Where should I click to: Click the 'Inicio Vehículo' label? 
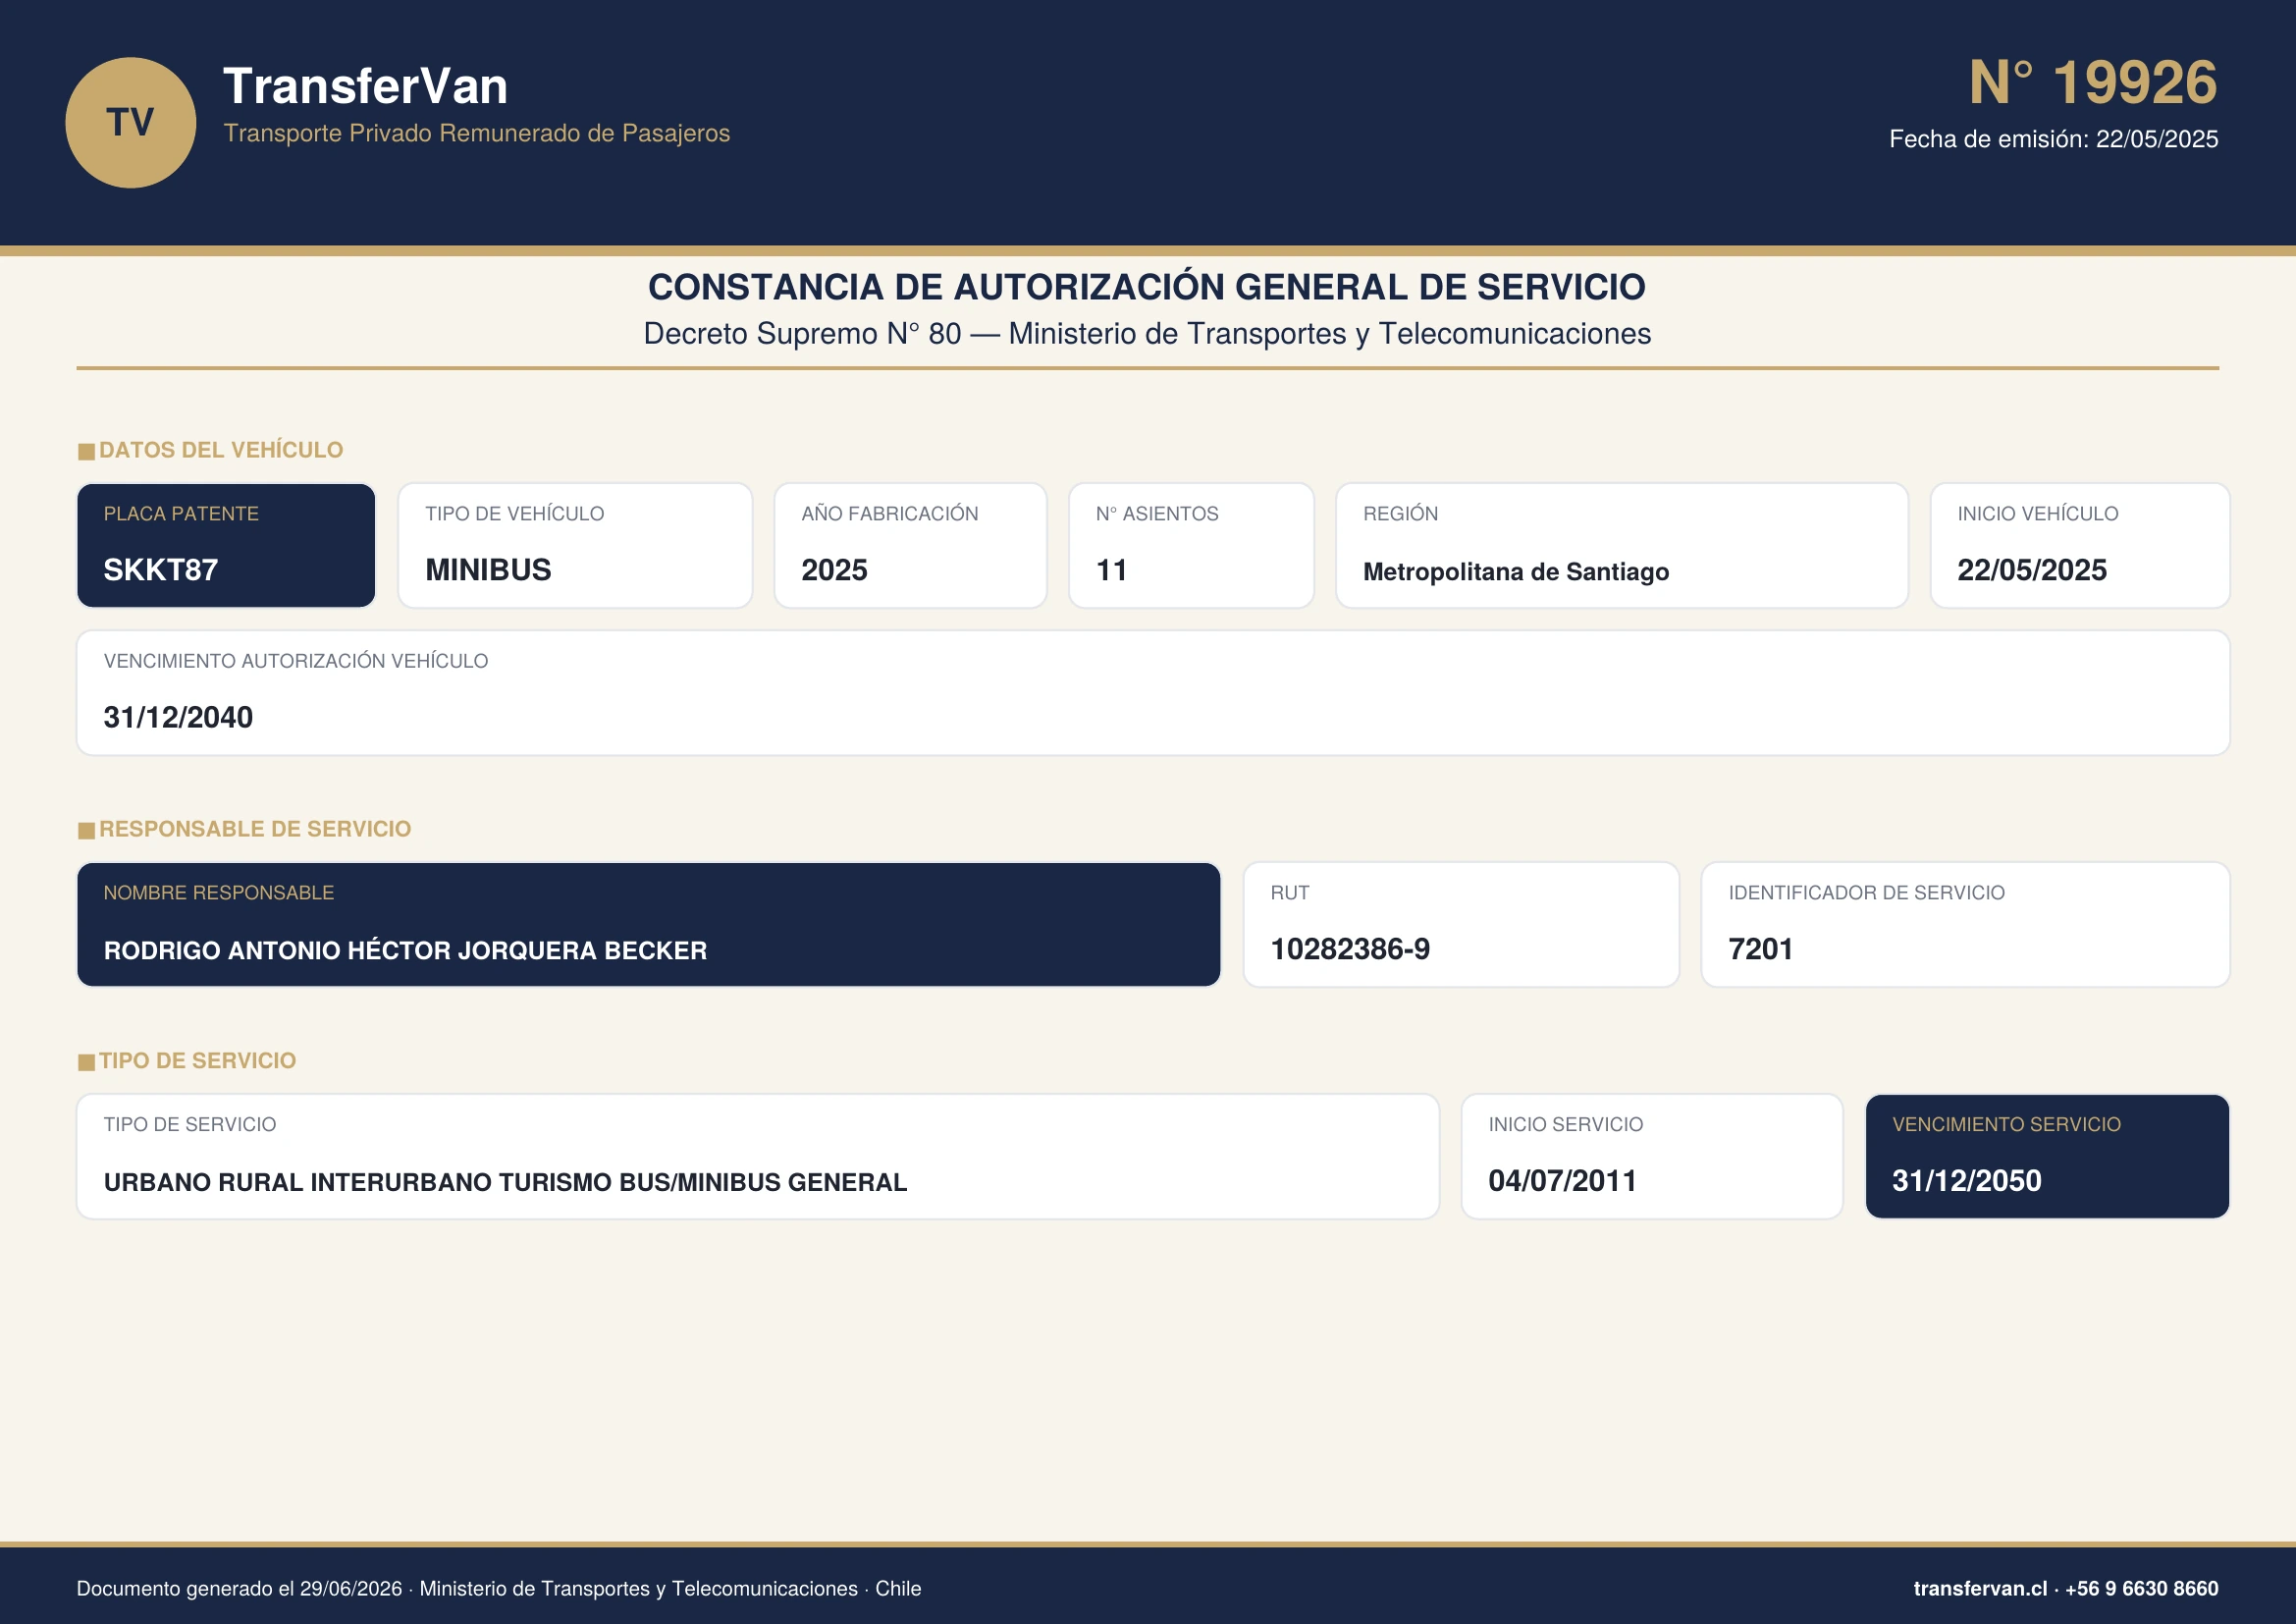click(x=2037, y=514)
